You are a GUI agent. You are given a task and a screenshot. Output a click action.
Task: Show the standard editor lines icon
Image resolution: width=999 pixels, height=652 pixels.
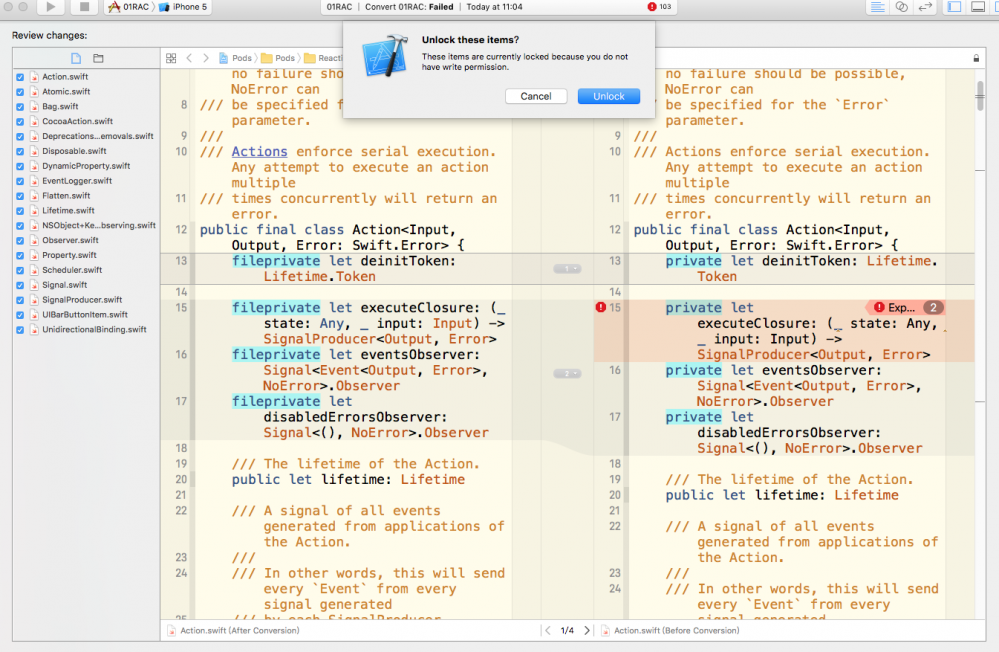[x=878, y=7]
